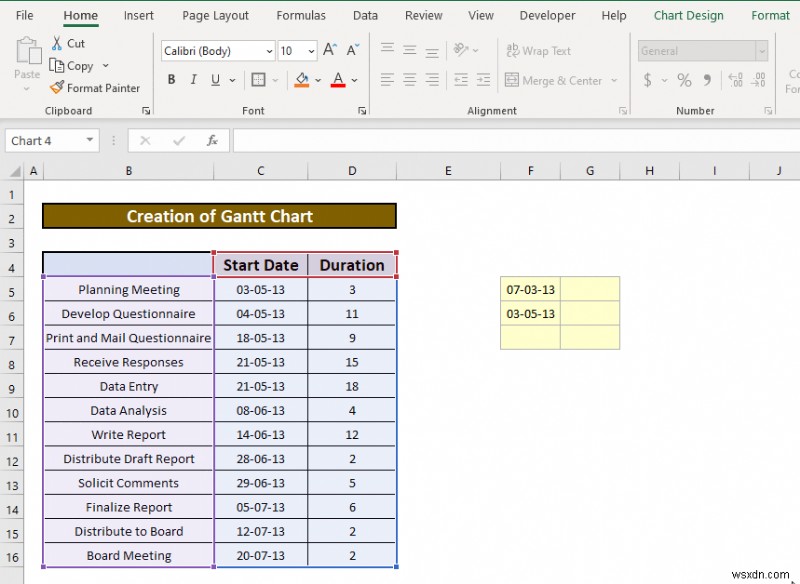Switch to the Chart Design tab
This screenshot has height=584, width=800.
tap(688, 15)
